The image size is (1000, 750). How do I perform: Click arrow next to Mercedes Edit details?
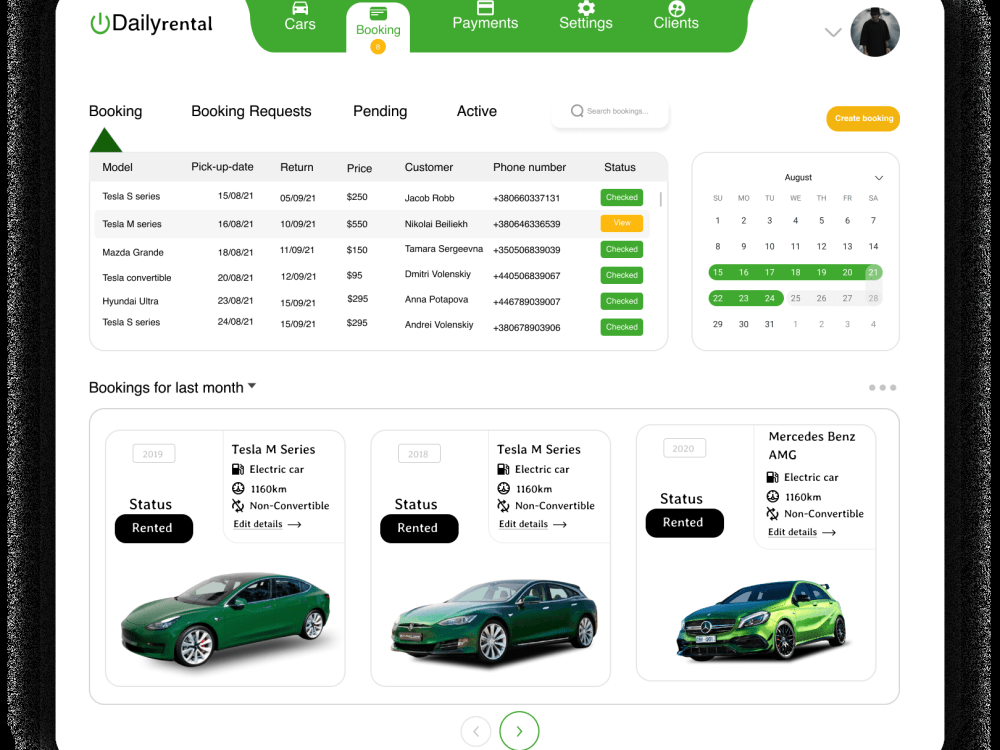pos(828,533)
